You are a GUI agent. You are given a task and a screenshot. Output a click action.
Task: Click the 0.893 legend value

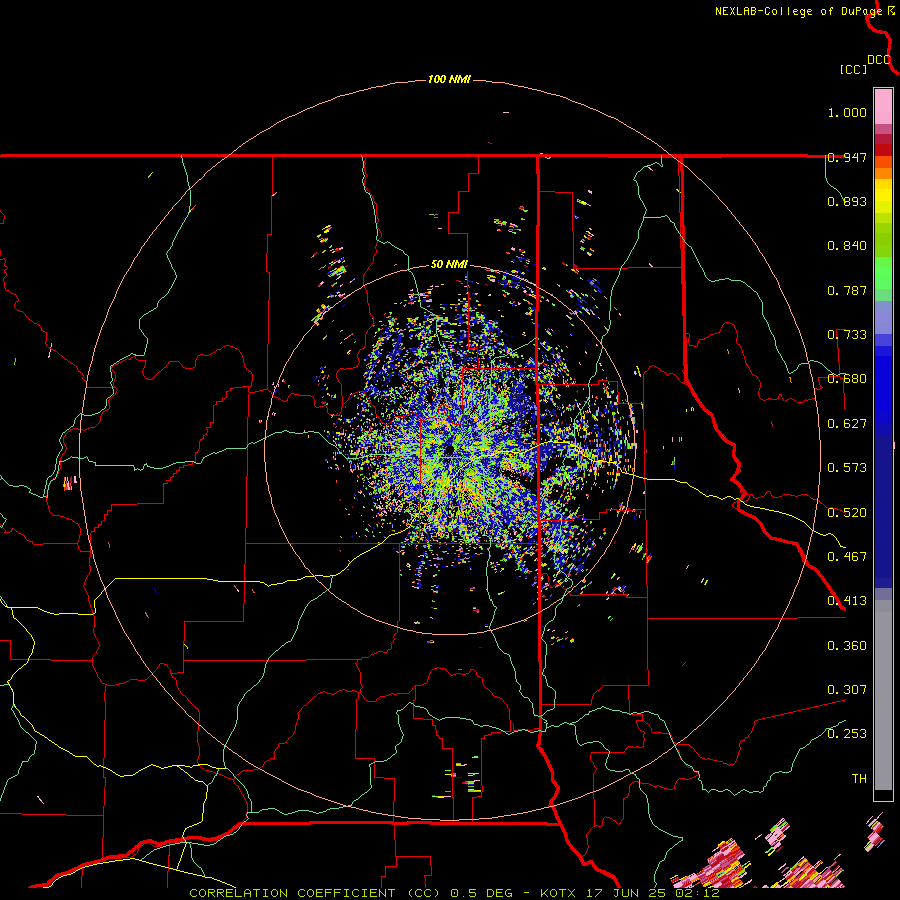pos(847,201)
